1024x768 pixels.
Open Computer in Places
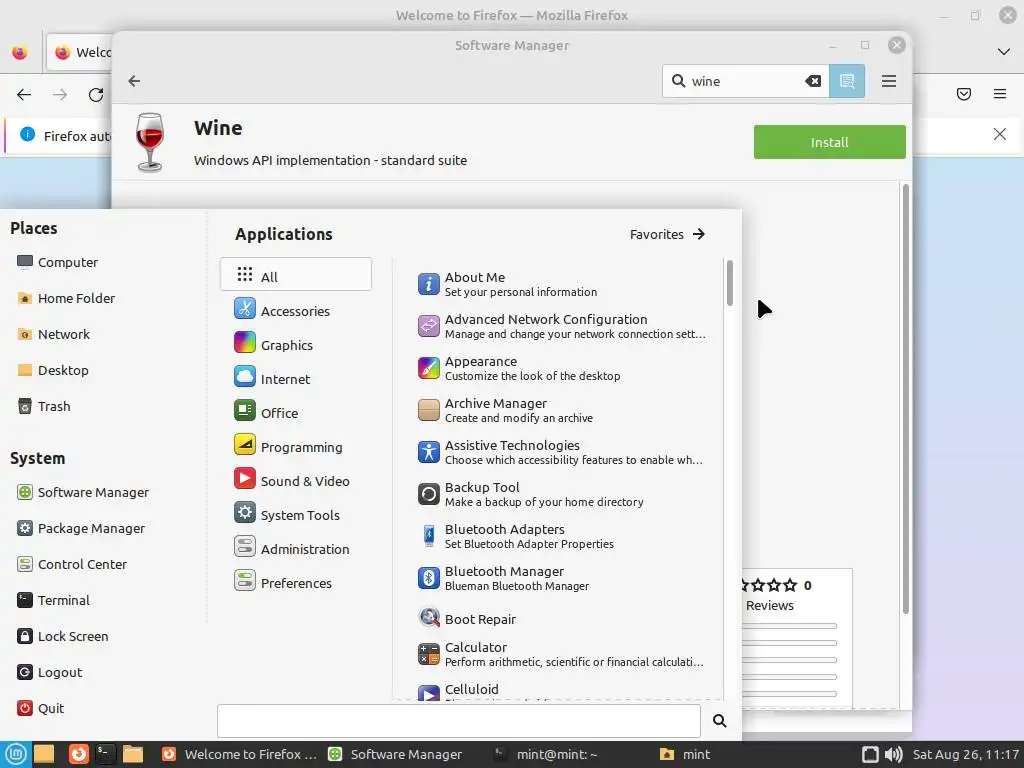[57, 262]
